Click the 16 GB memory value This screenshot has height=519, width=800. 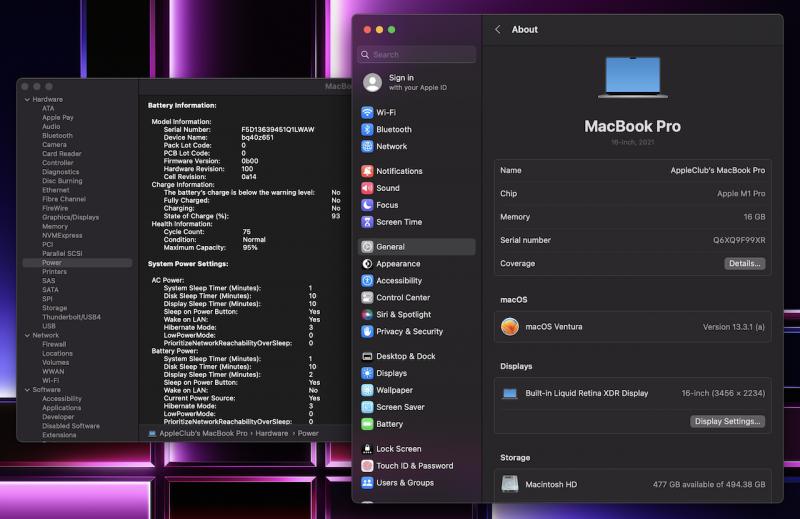pyautogui.click(x=754, y=217)
